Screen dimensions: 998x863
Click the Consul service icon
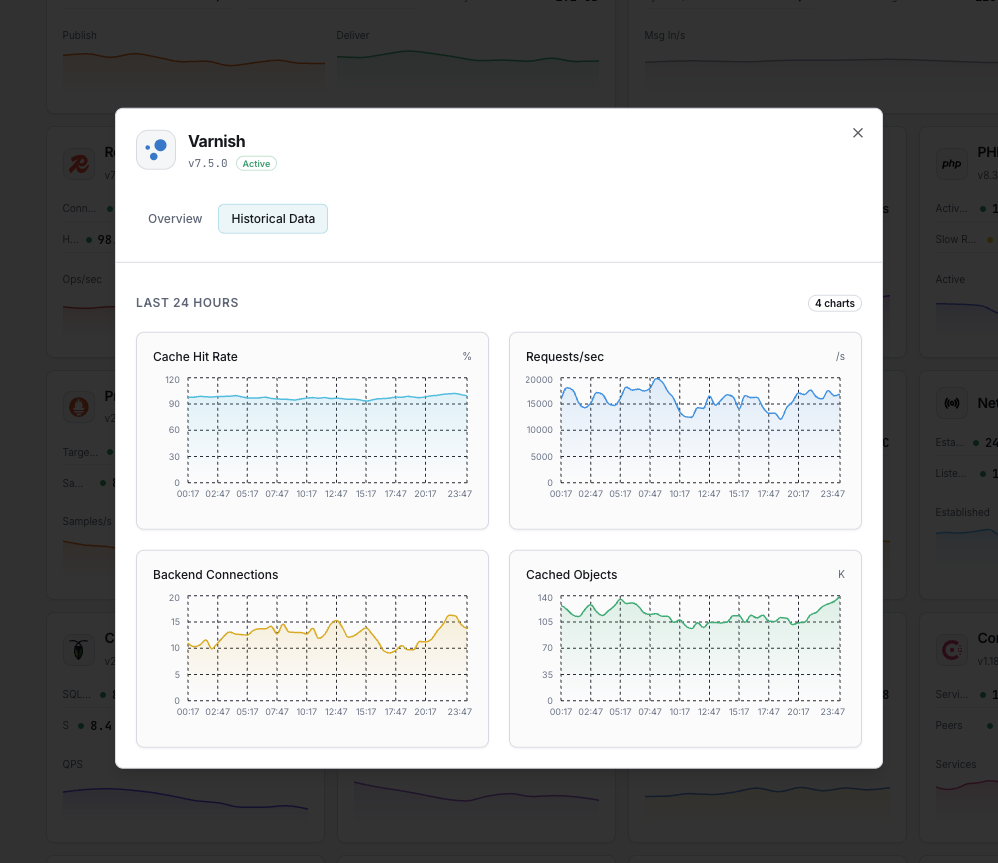pyautogui.click(x=952, y=650)
